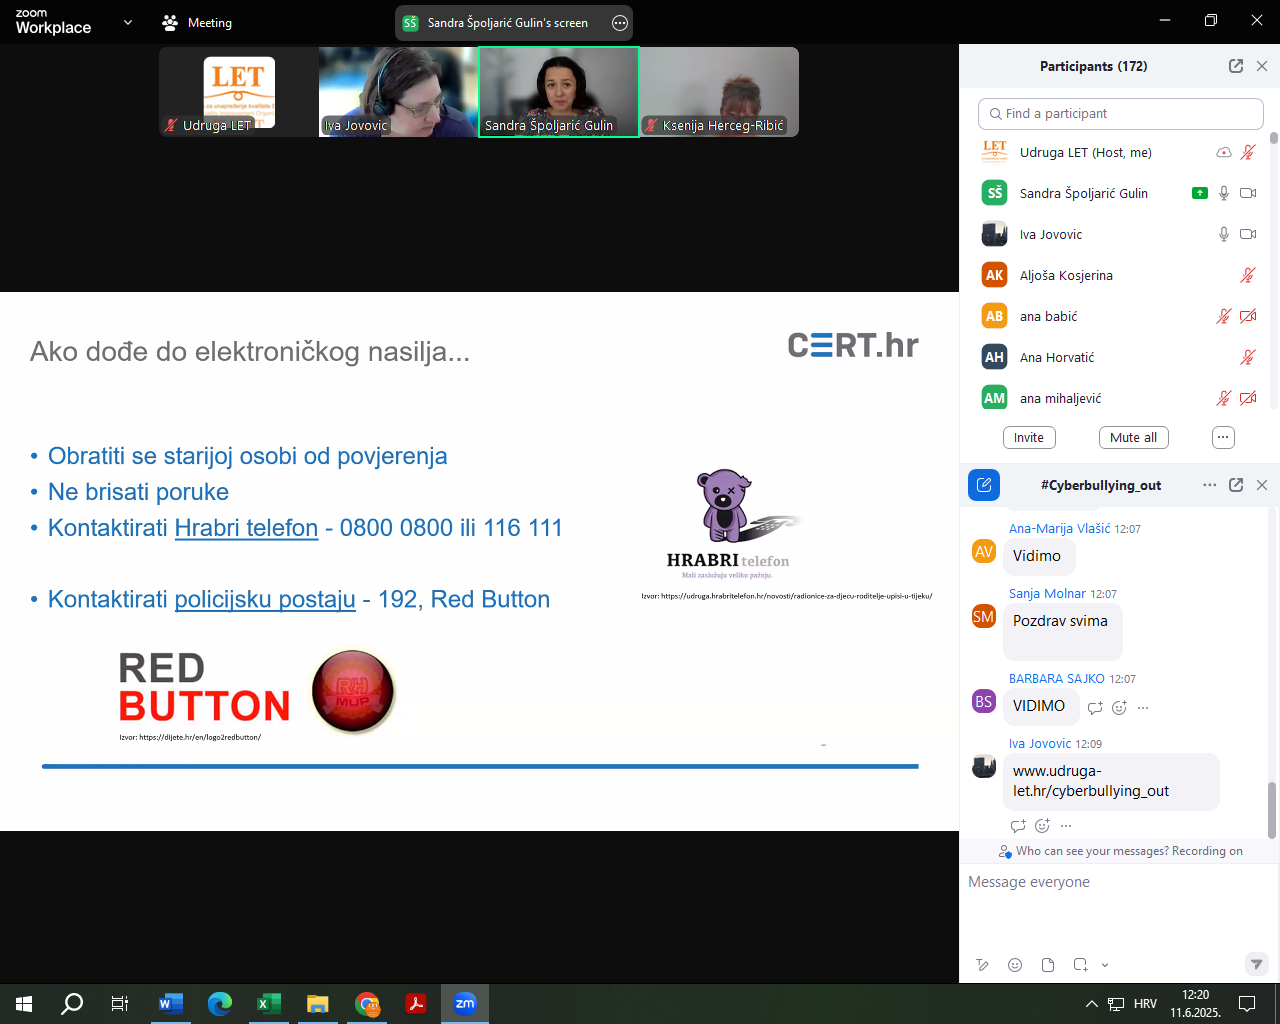Viewport: 1280px width, 1024px height.
Task: Open www.udruga-let.hr/cyberbullying_out link in chat
Action: point(1091,781)
